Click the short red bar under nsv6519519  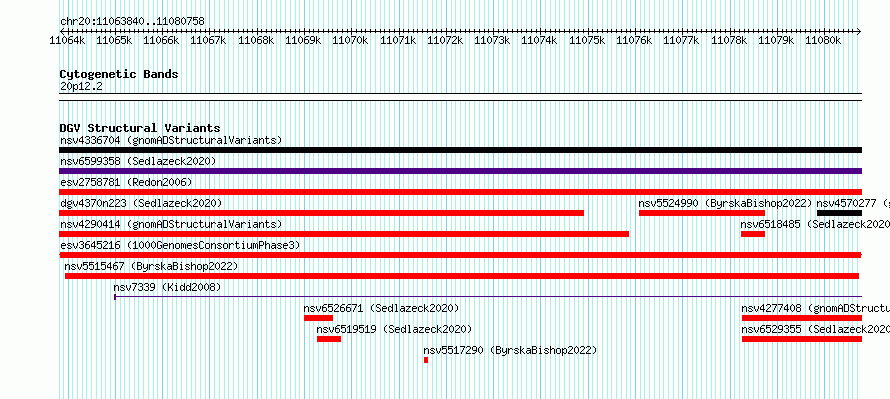tap(329, 339)
